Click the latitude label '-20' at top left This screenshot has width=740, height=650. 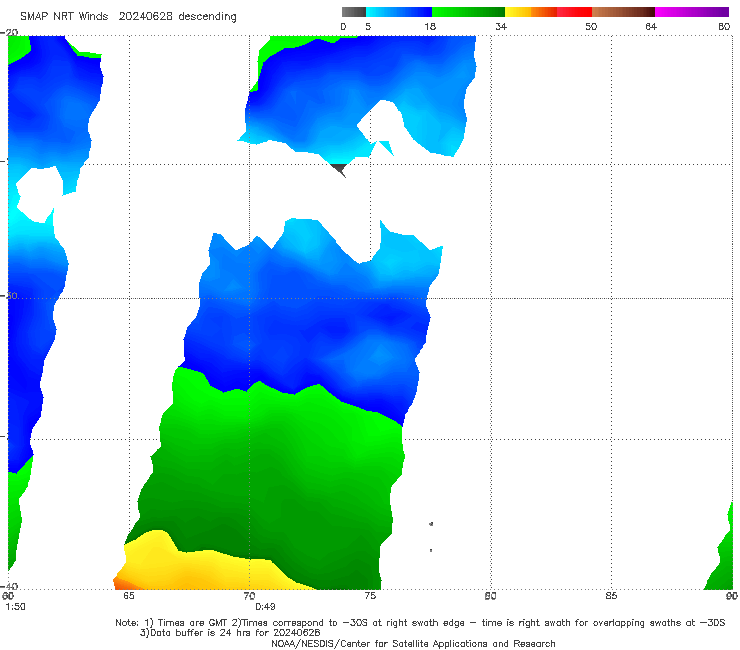[x=9, y=32]
